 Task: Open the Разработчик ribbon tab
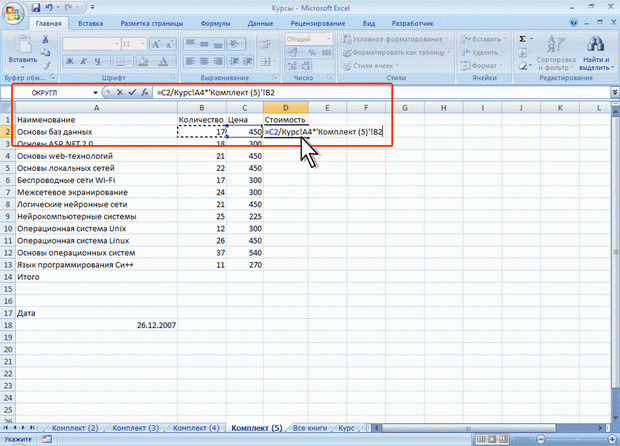click(x=412, y=23)
